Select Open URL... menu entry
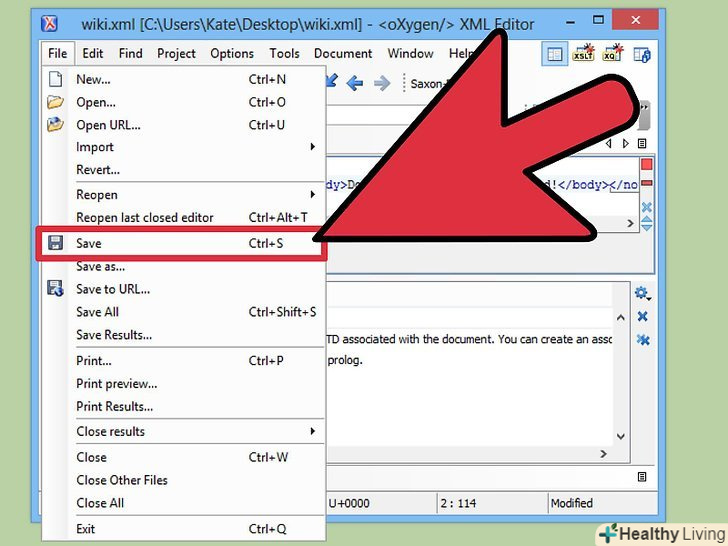 (183, 125)
